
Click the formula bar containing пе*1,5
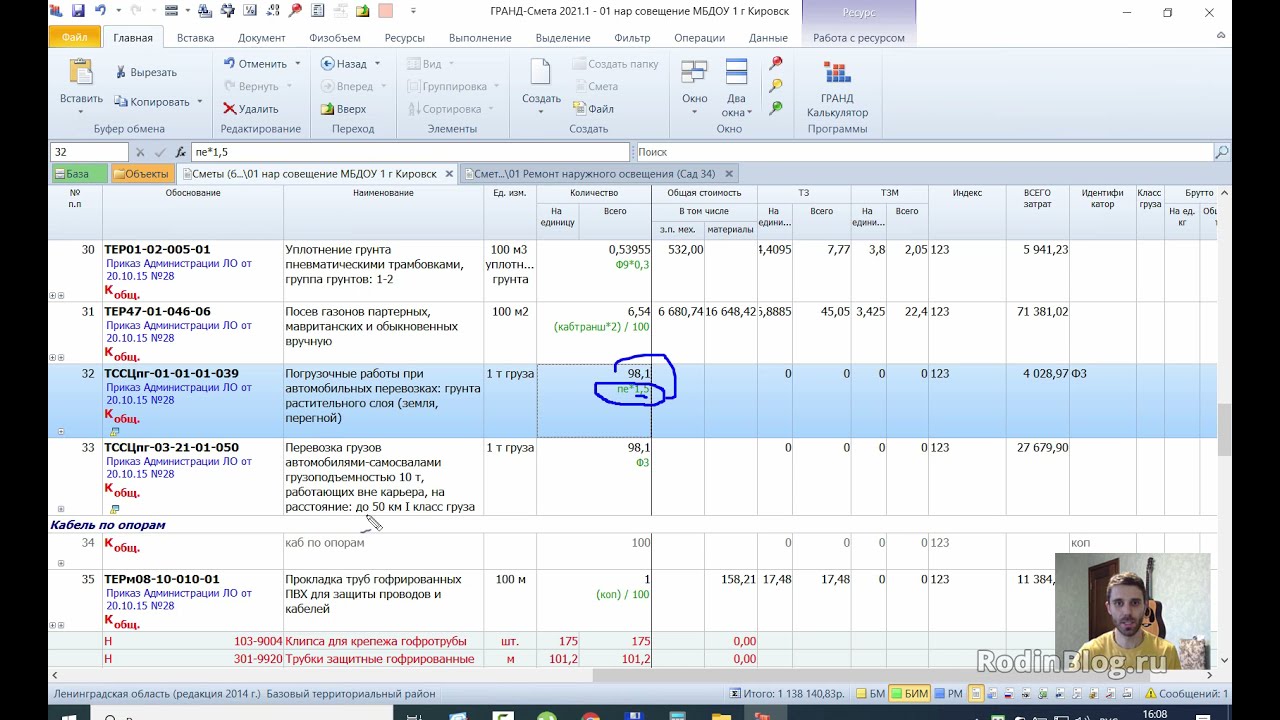[x=410, y=152]
